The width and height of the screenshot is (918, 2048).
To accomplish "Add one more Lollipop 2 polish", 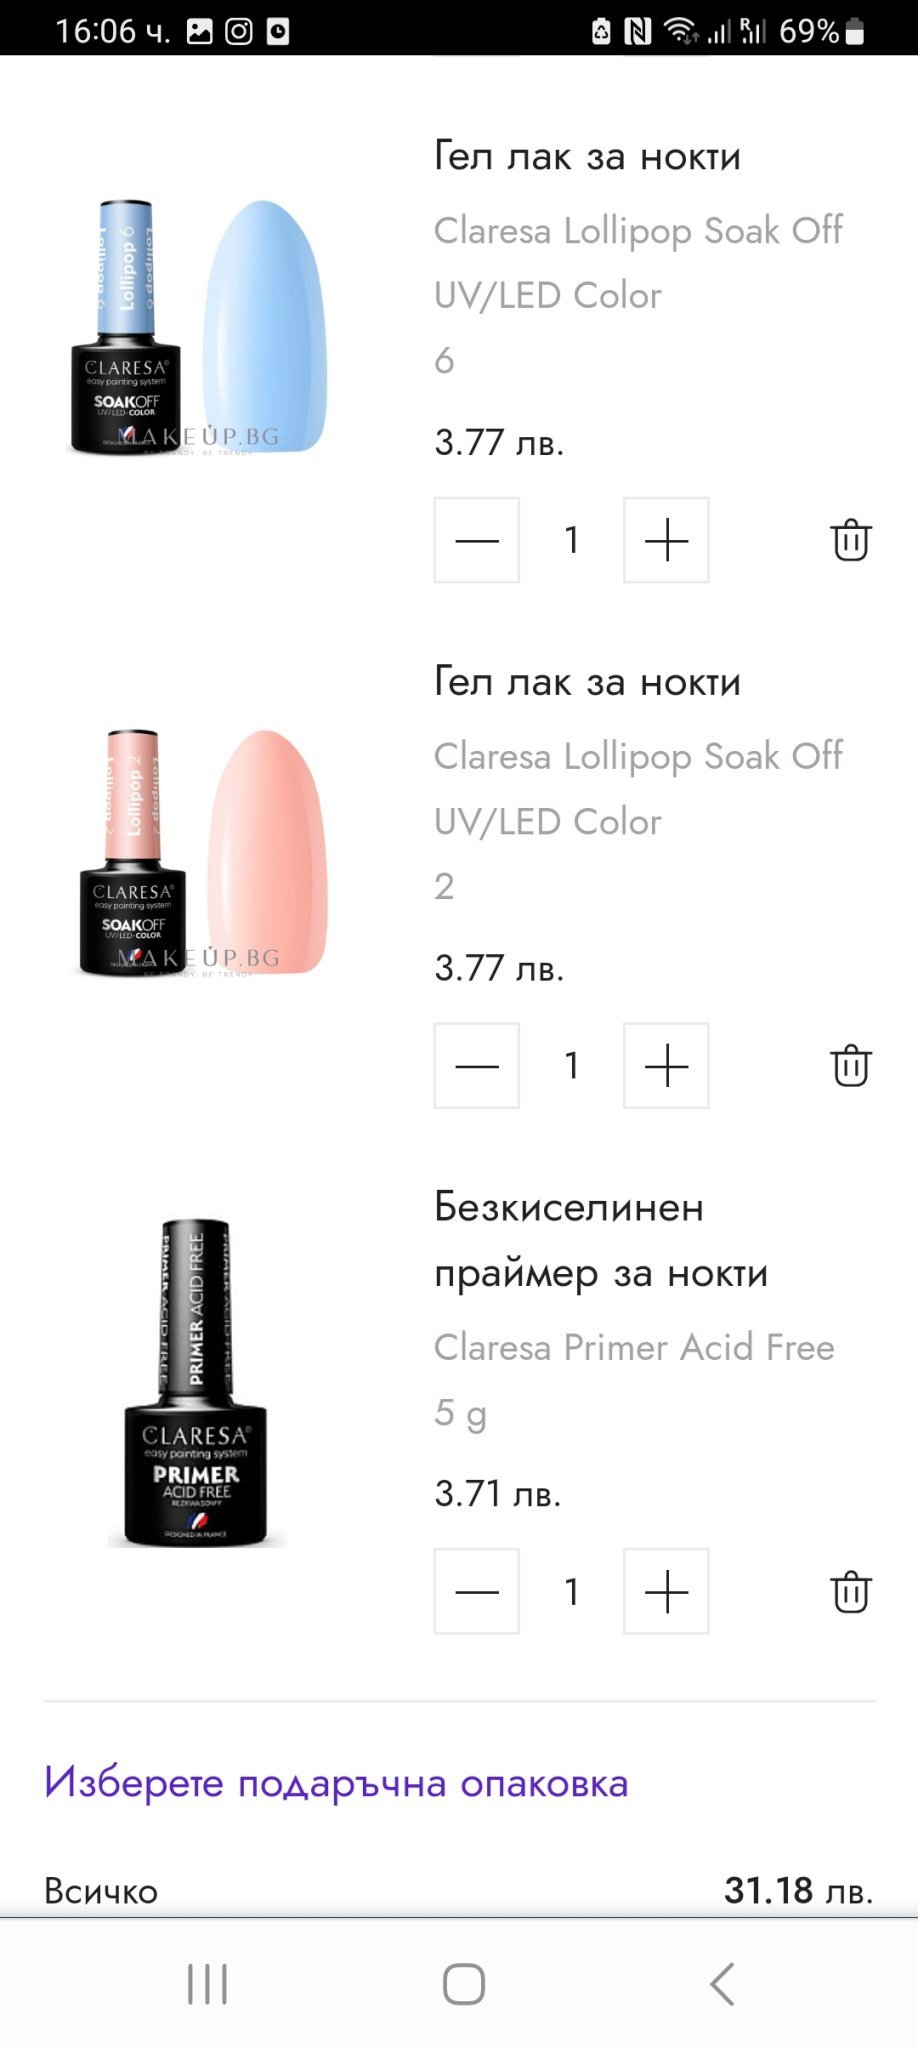I will click(666, 1066).
